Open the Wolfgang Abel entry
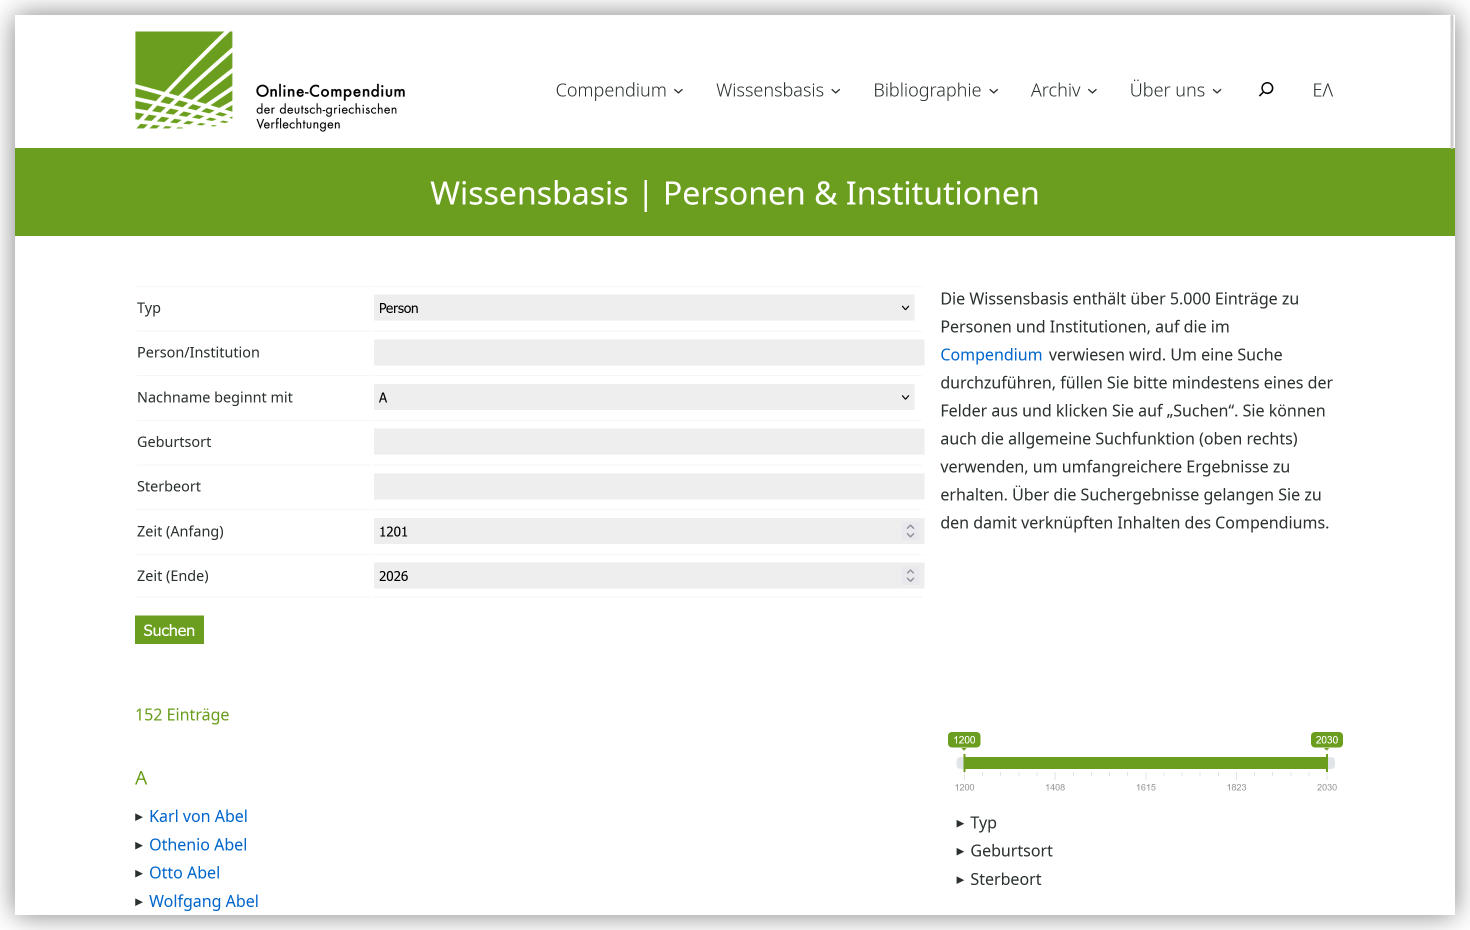This screenshot has width=1470, height=930. click(203, 901)
